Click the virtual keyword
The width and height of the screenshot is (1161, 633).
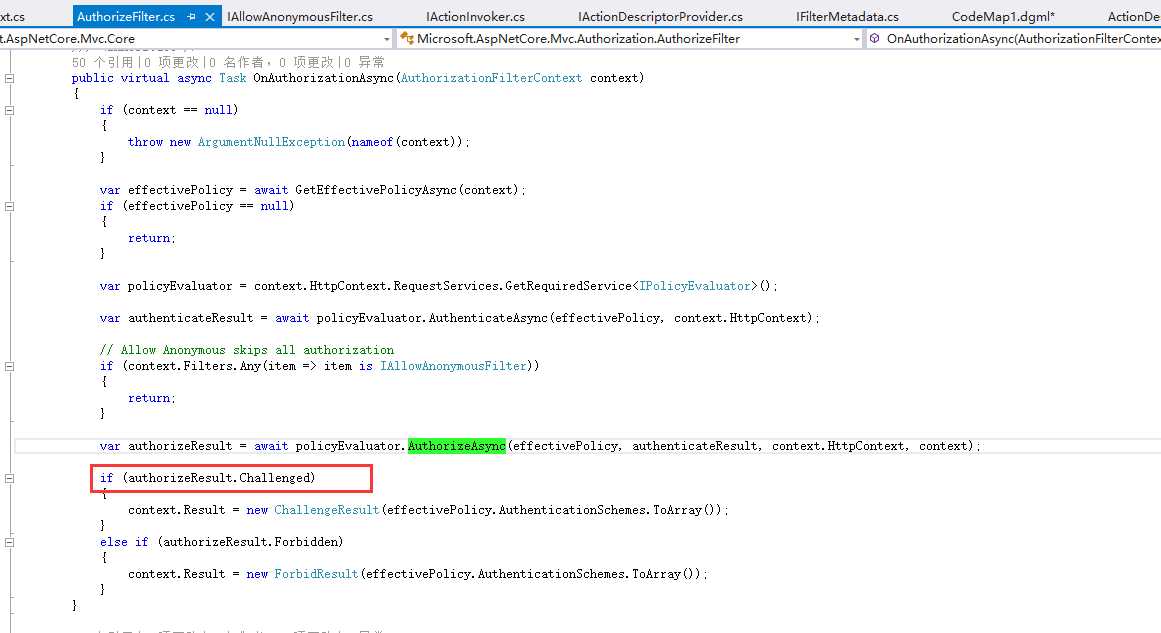click(x=144, y=78)
